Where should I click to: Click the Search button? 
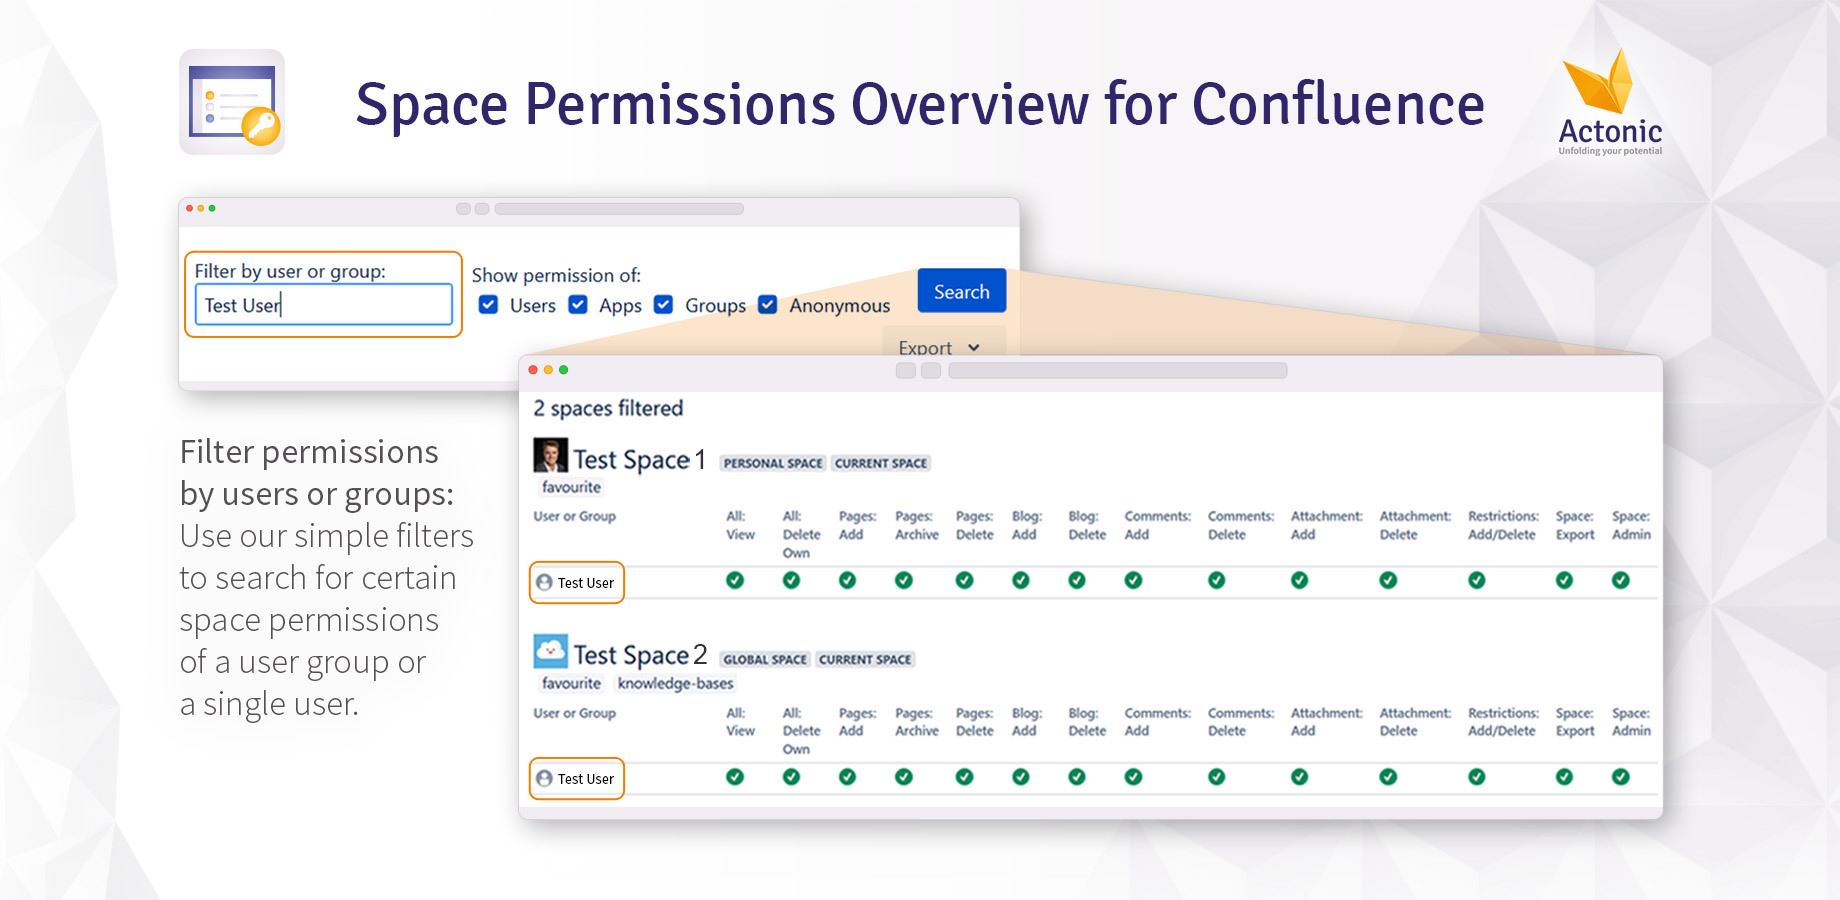(x=962, y=291)
